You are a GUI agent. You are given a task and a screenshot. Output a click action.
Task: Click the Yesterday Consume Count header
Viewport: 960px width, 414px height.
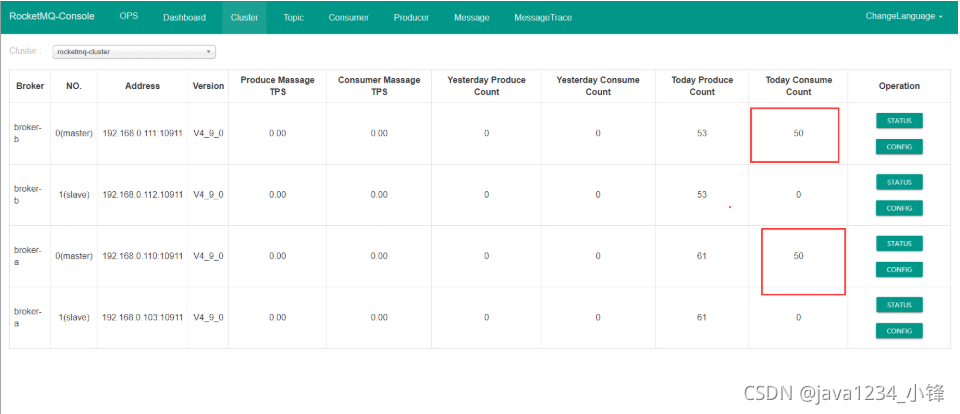(598, 86)
